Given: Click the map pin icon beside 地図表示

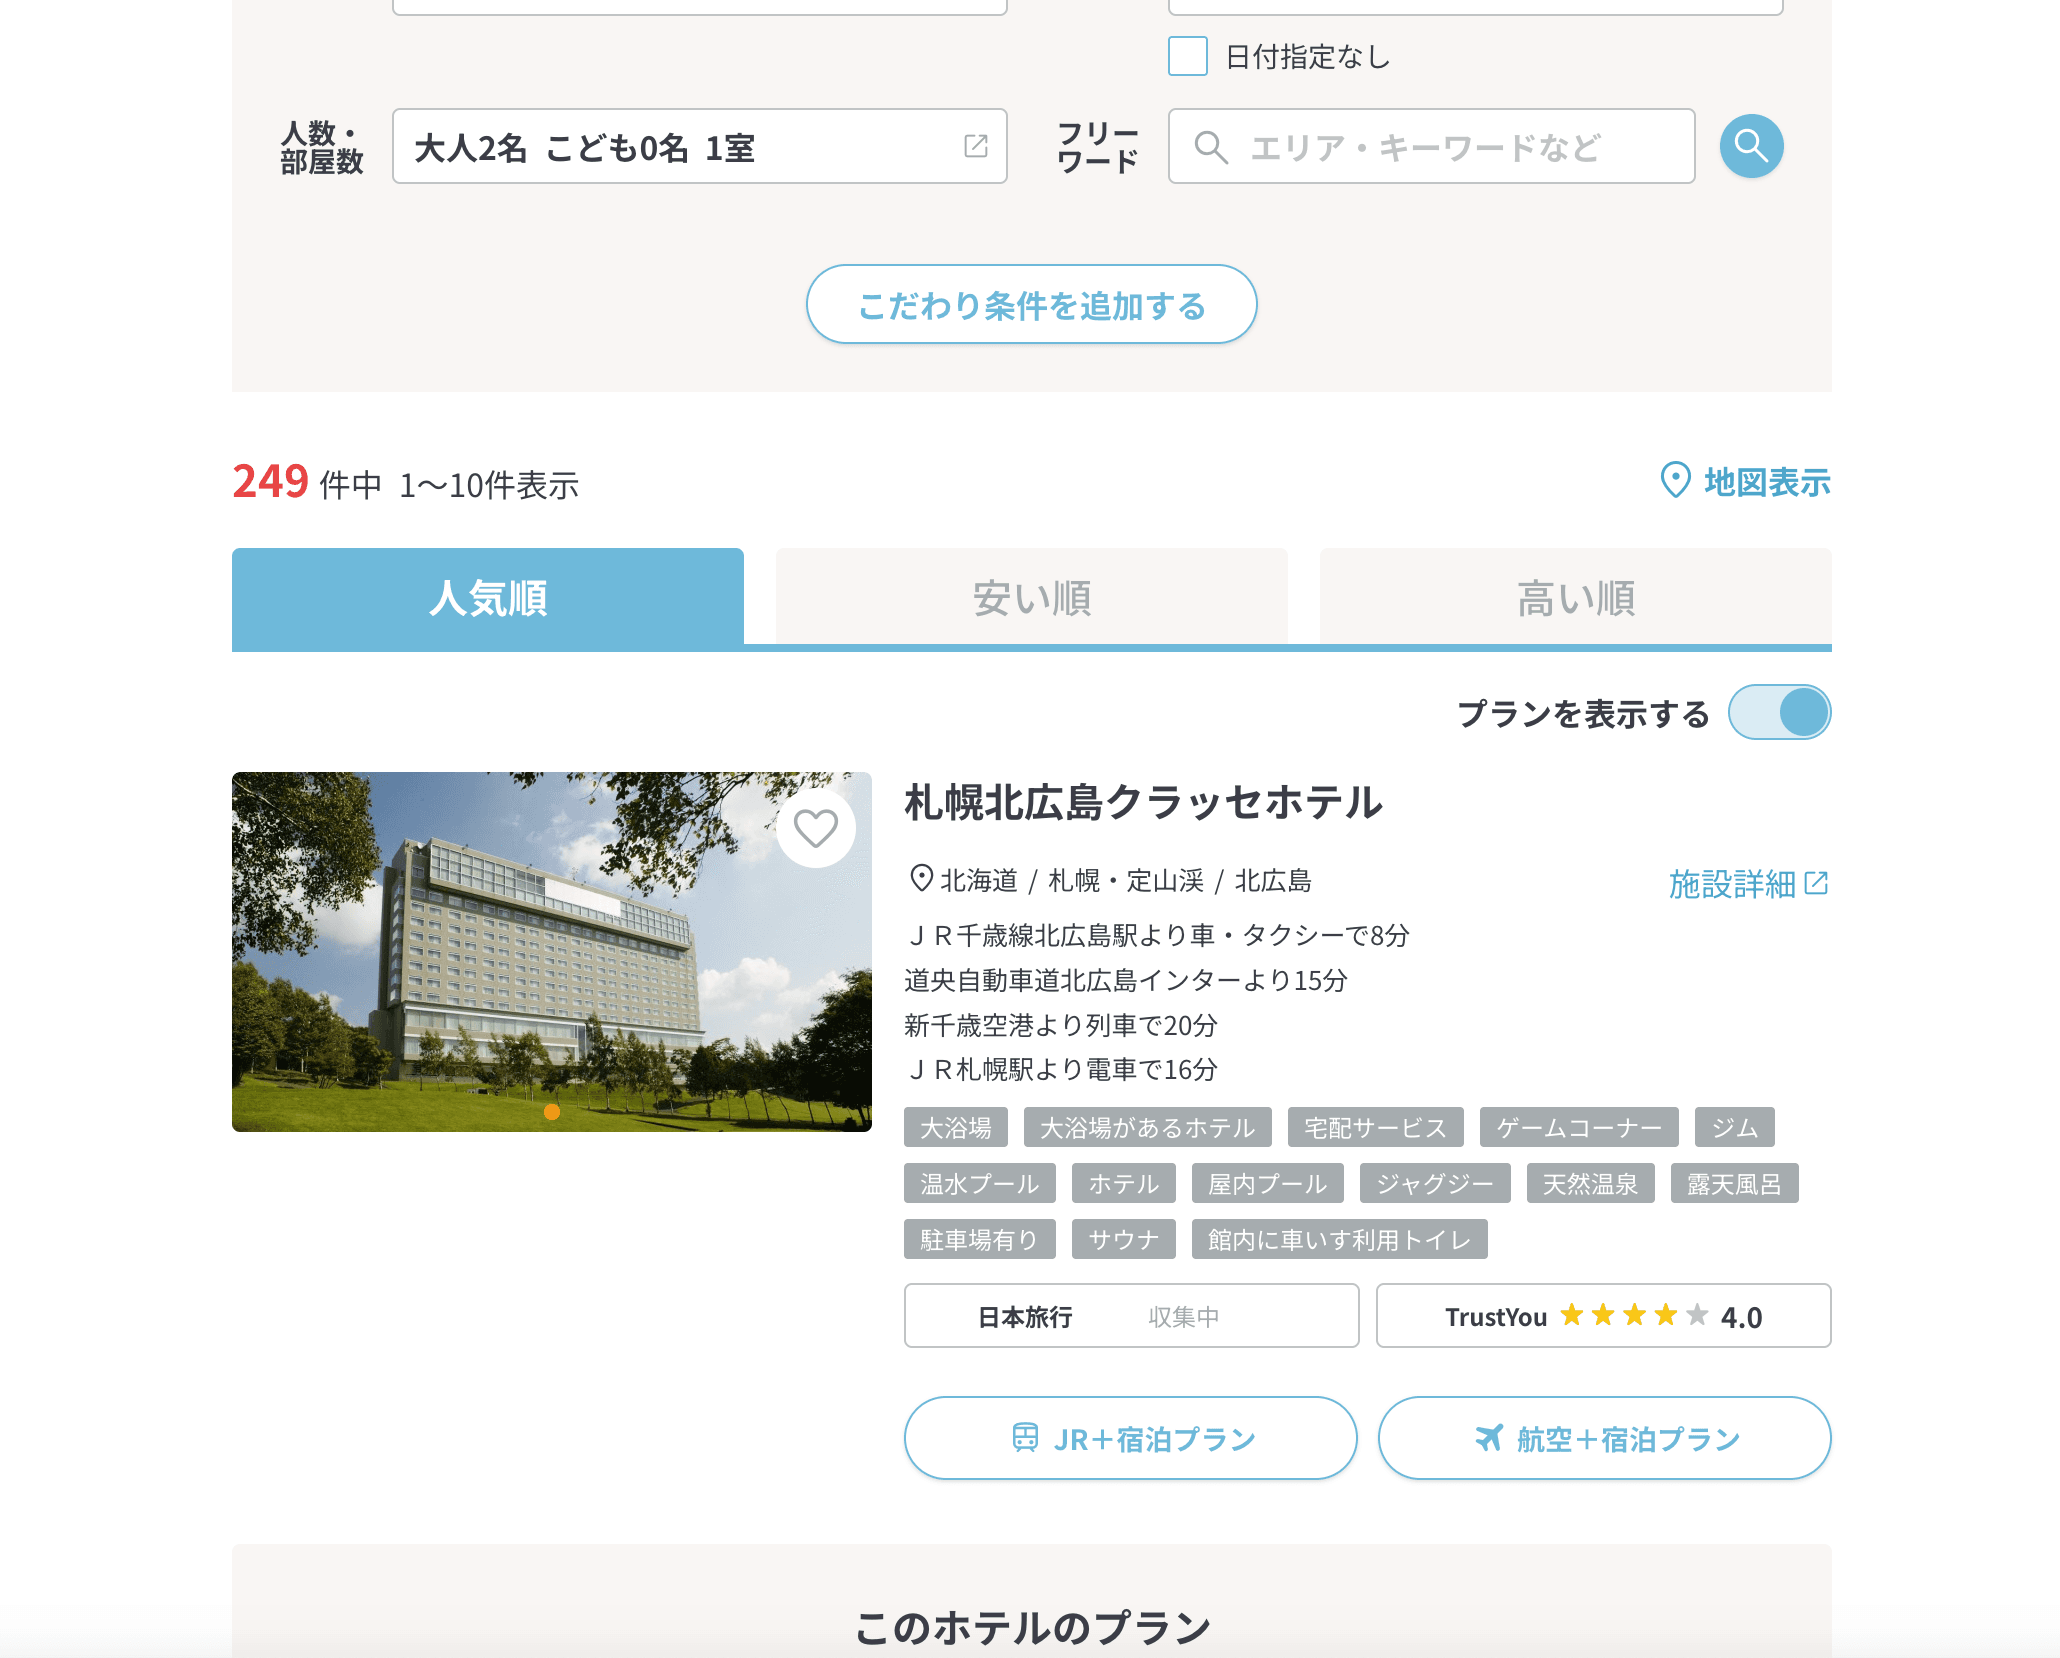Looking at the screenshot, I should (1675, 481).
